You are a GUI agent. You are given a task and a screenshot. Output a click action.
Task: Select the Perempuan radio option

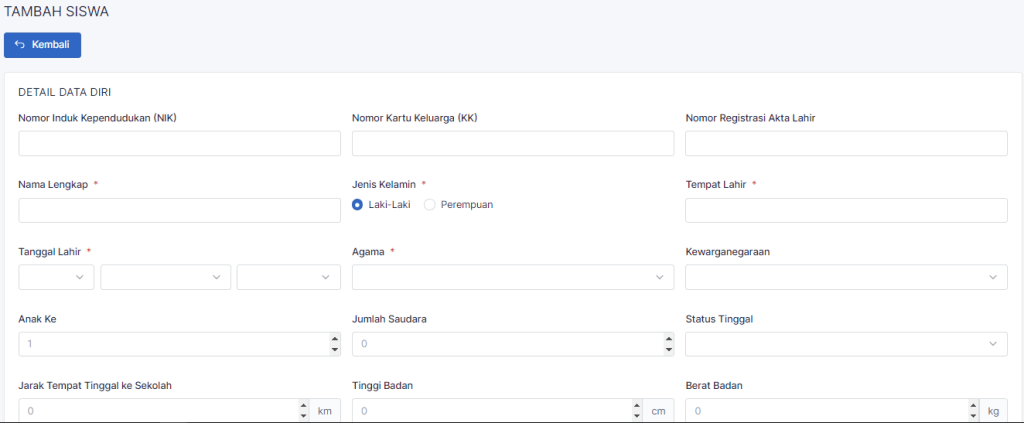[x=431, y=204]
